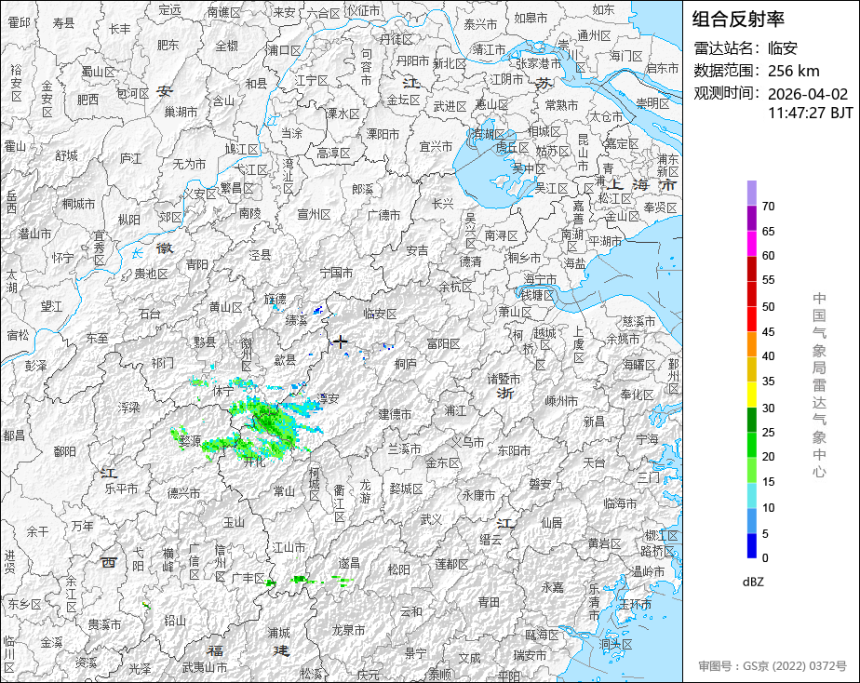860x683 pixels.
Task: Click the 桐庐 map label
Action: 405,363
